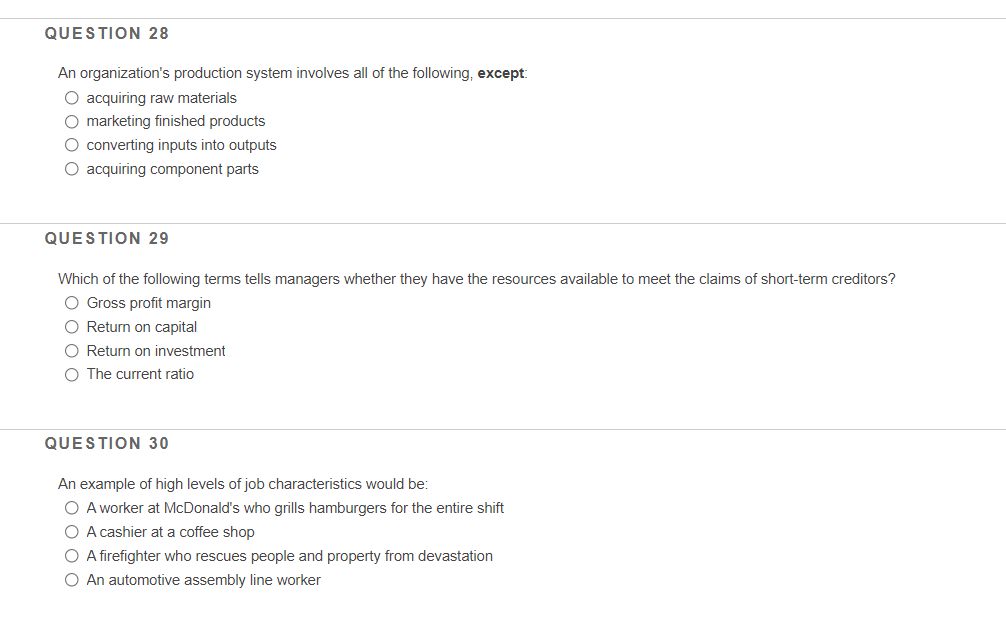This screenshot has width=1006, height=618.
Task: Click the 'QUESTION 30' heading
Action: (107, 444)
